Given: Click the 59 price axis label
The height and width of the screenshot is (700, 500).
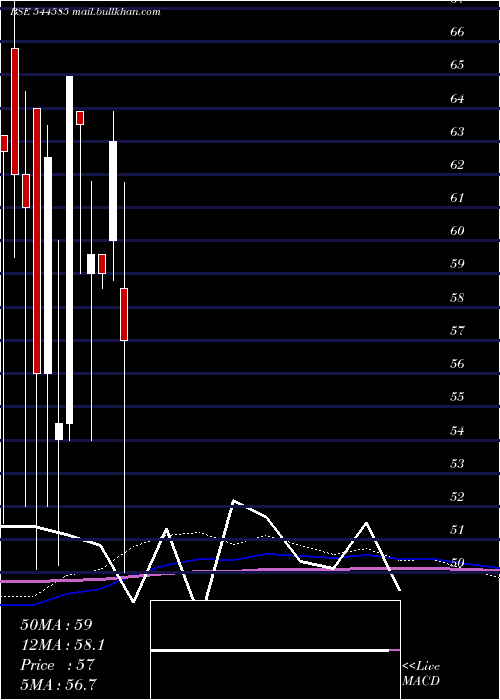Looking at the screenshot, I should (457, 263).
